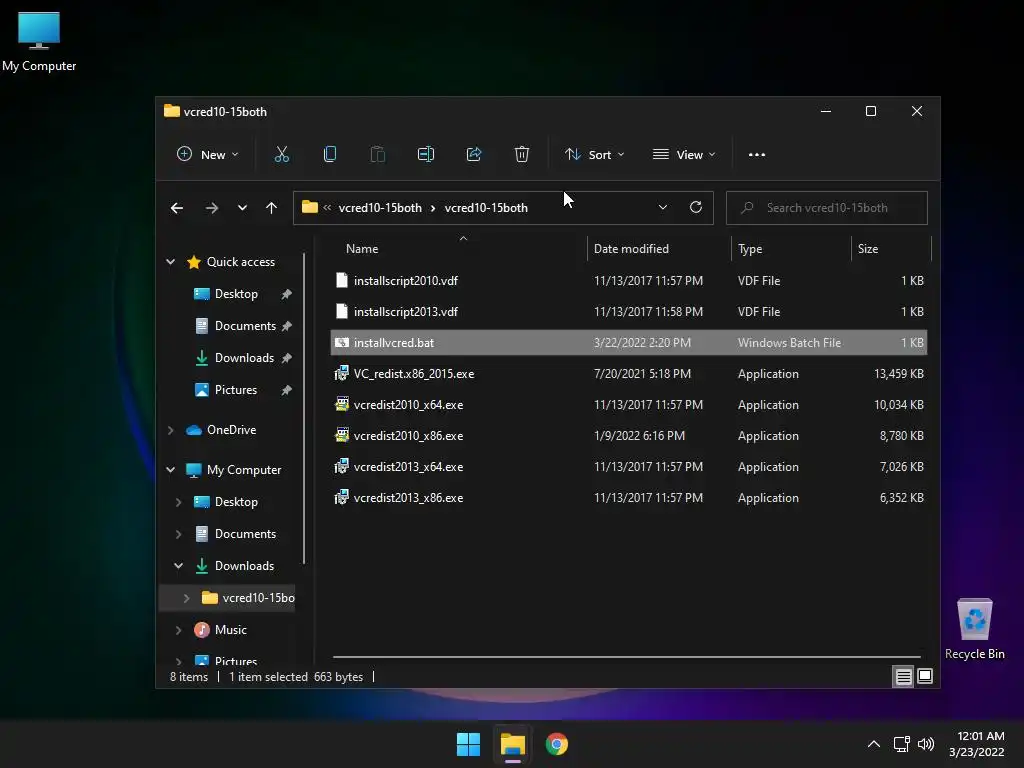Select Music in navigation pane
This screenshot has height=768, width=1024.
pyautogui.click(x=231, y=630)
